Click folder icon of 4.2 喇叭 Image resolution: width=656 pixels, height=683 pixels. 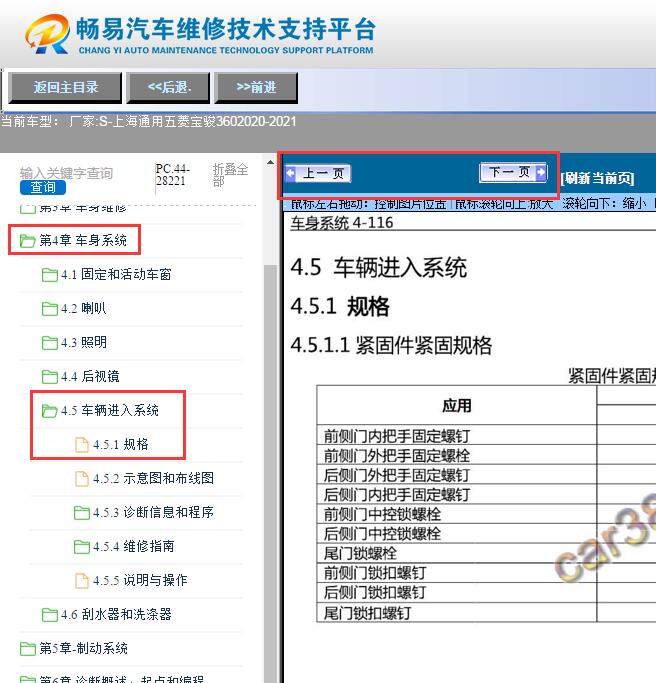pos(50,309)
